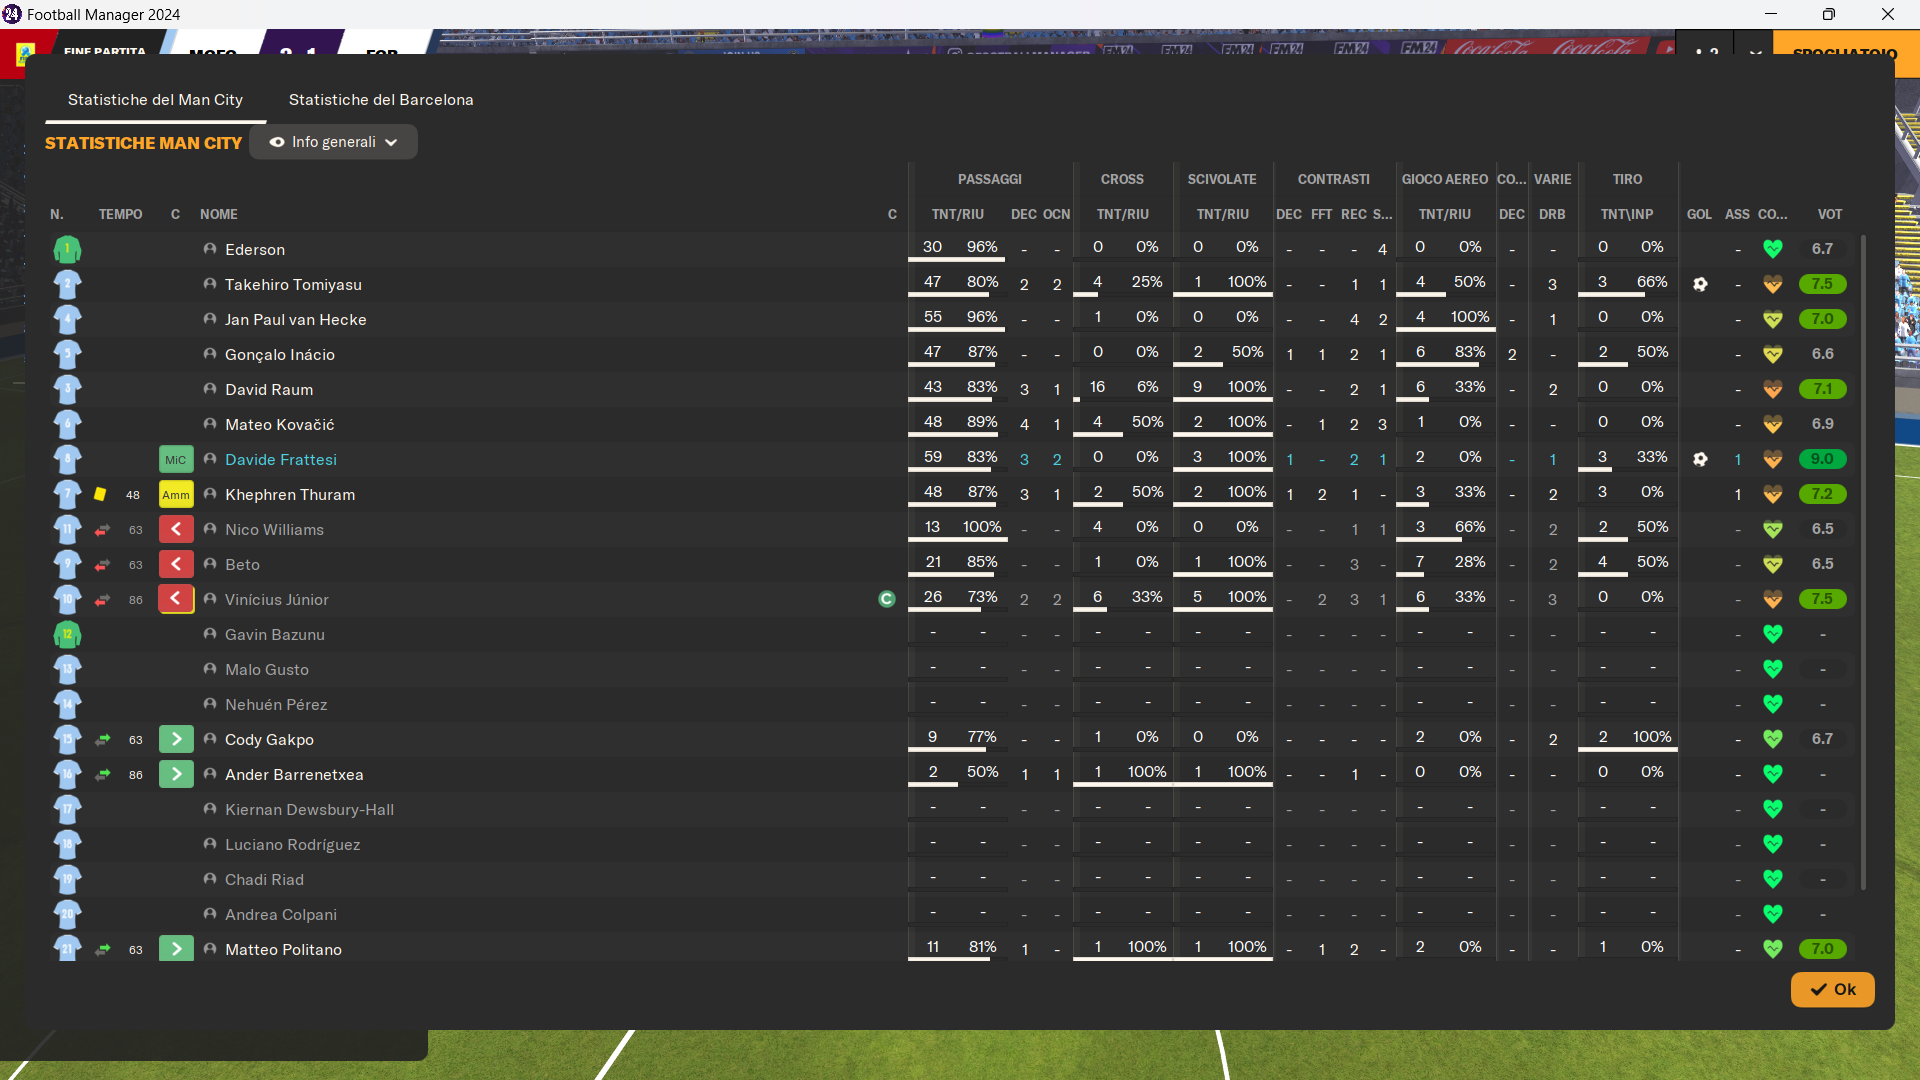Expand the chevron at the top right bar
The image size is (1920, 1080).
click(x=1756, y=52)
